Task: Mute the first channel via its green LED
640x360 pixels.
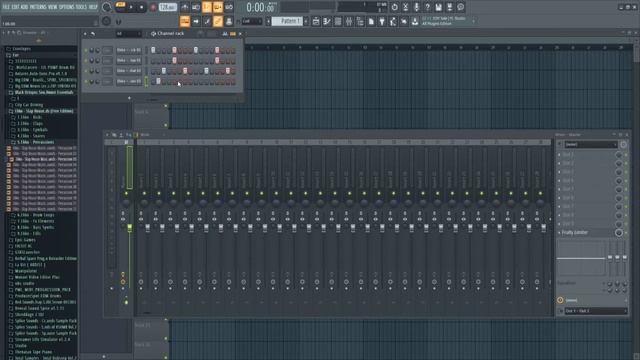Action: (x=86, y=50)
